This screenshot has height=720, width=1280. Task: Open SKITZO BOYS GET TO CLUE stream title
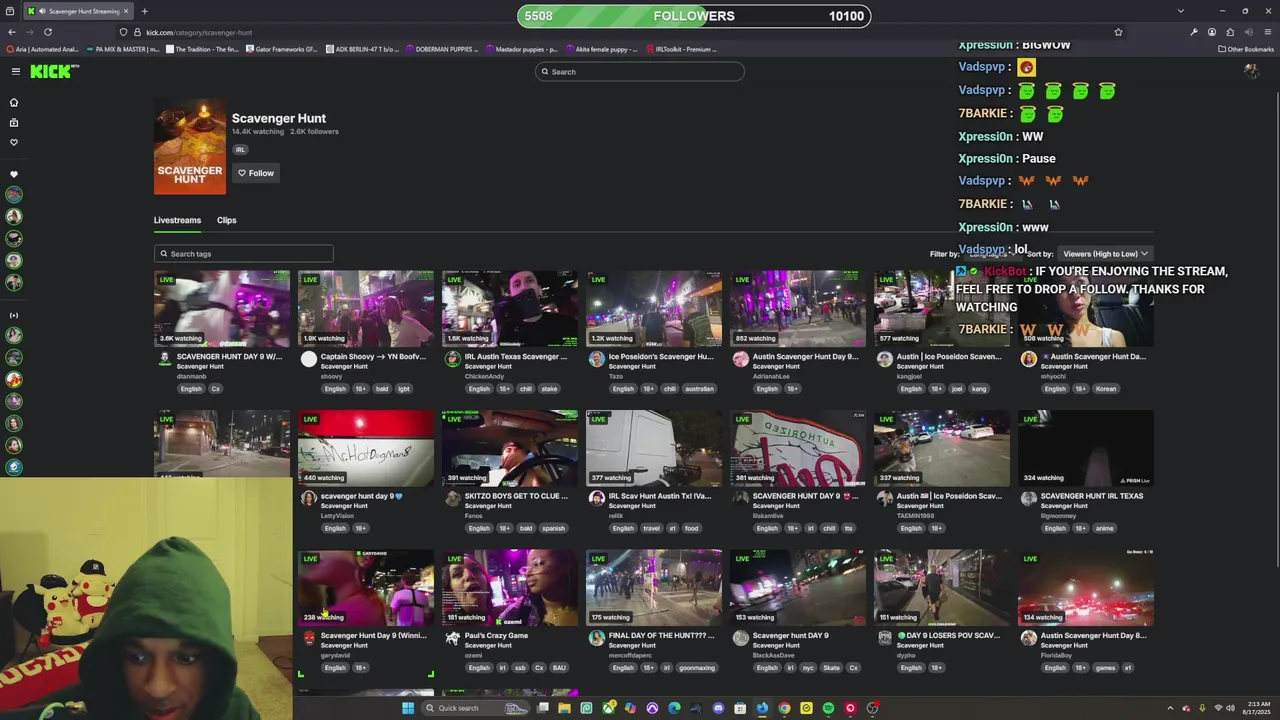[x=516, y=496]
